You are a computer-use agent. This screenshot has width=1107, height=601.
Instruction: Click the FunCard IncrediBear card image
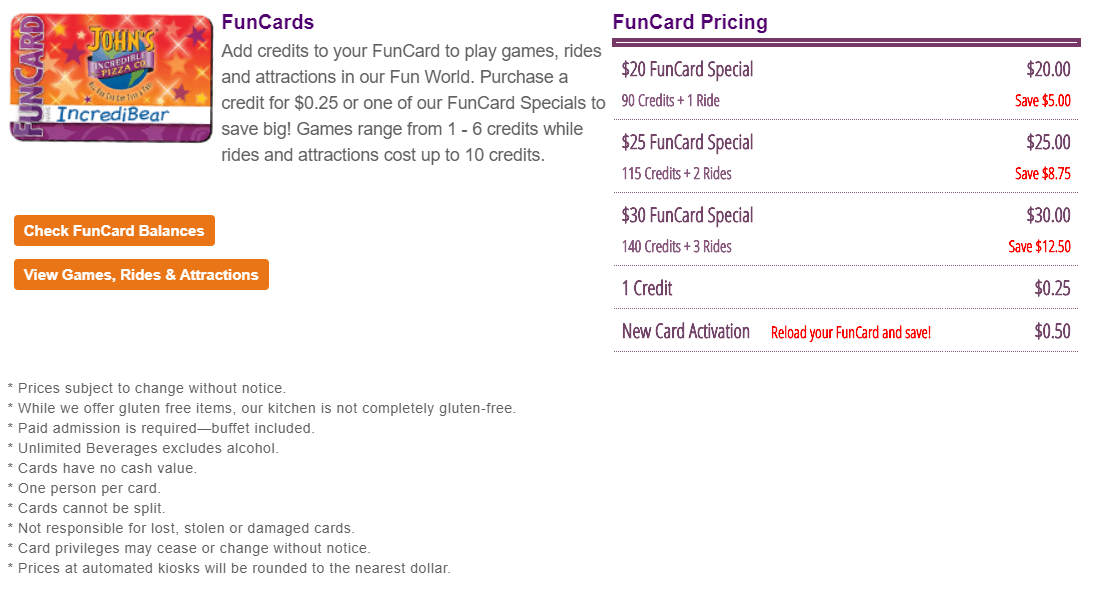pos(111,78)
